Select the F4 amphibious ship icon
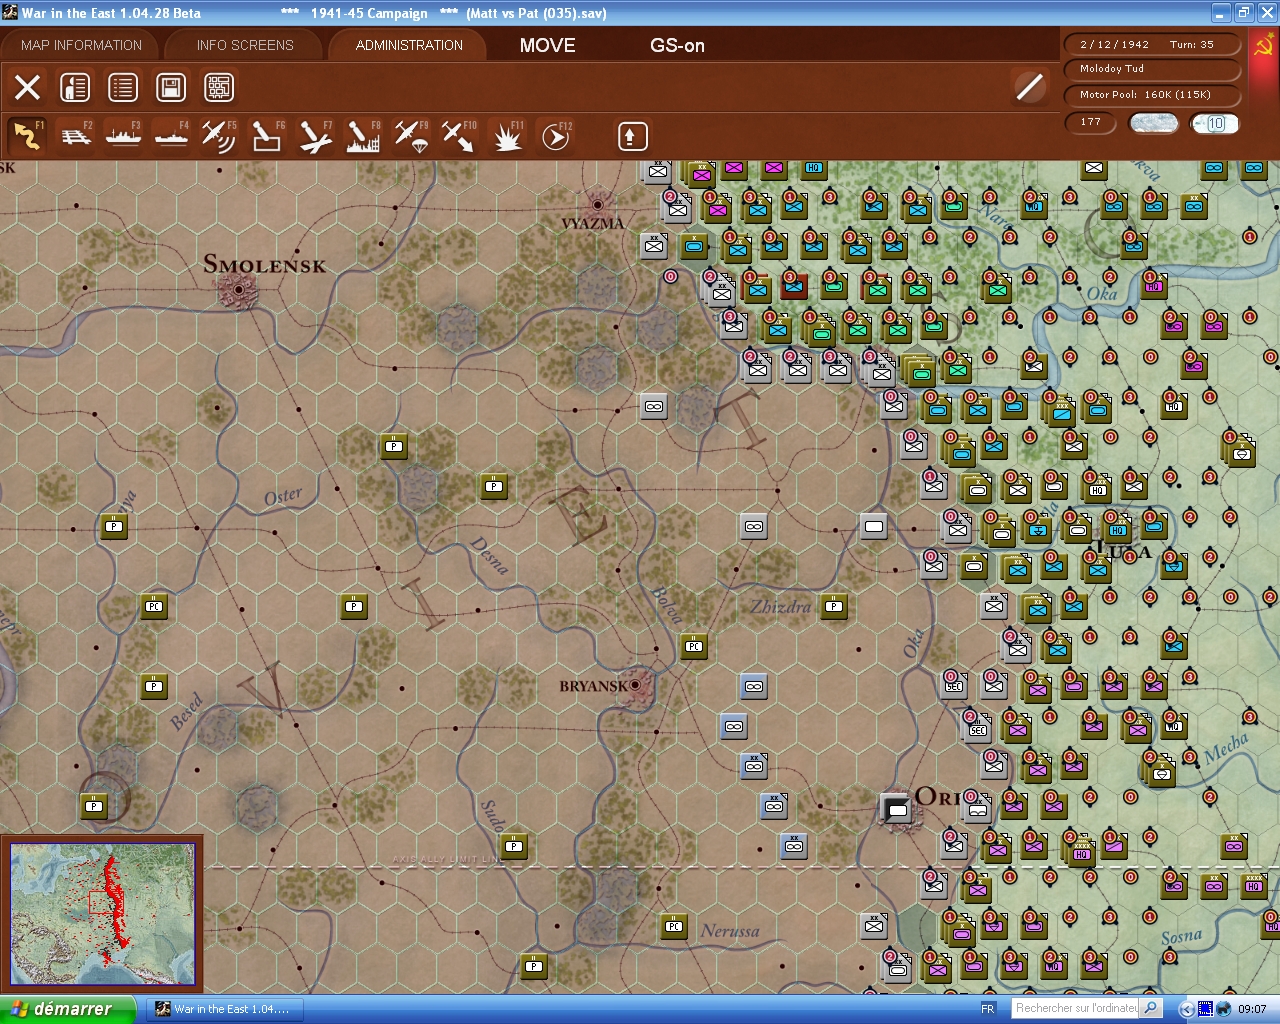The image size is (1280, 1024). [172, 136]
